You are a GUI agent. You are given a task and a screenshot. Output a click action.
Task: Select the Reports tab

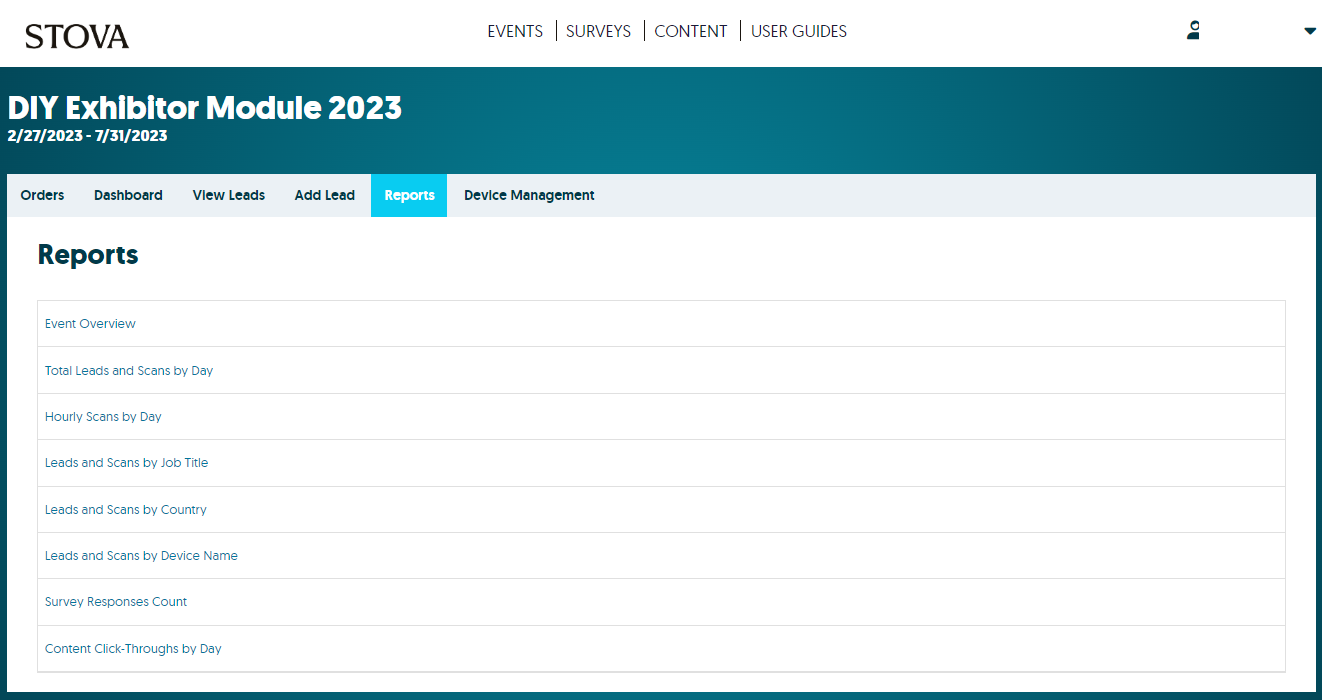point(409,195)
